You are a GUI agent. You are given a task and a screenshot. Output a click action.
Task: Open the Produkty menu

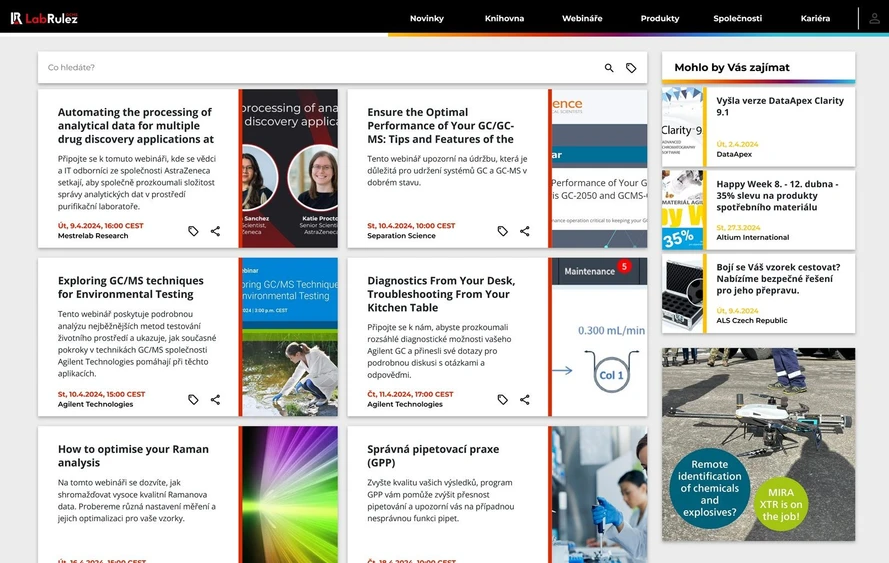coord(660,18)
